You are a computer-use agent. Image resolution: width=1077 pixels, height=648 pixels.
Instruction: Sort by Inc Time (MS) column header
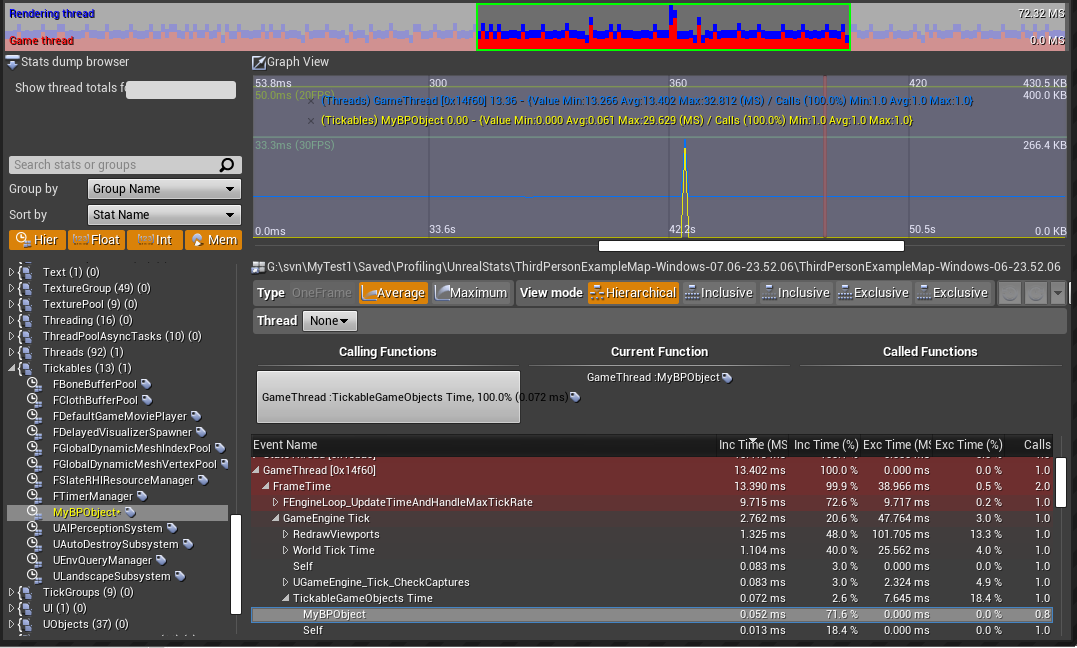pyautogui.click(x=753, y=445)
